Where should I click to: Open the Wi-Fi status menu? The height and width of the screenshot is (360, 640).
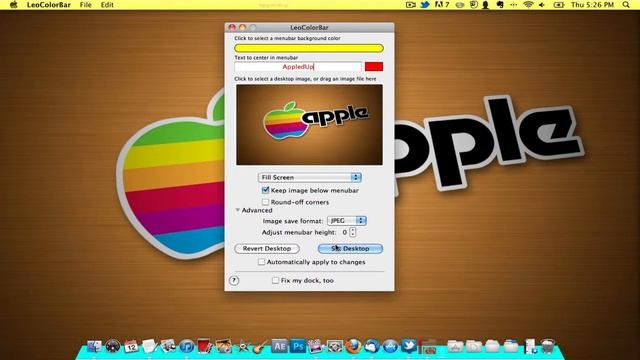click(x=529, y=5)
